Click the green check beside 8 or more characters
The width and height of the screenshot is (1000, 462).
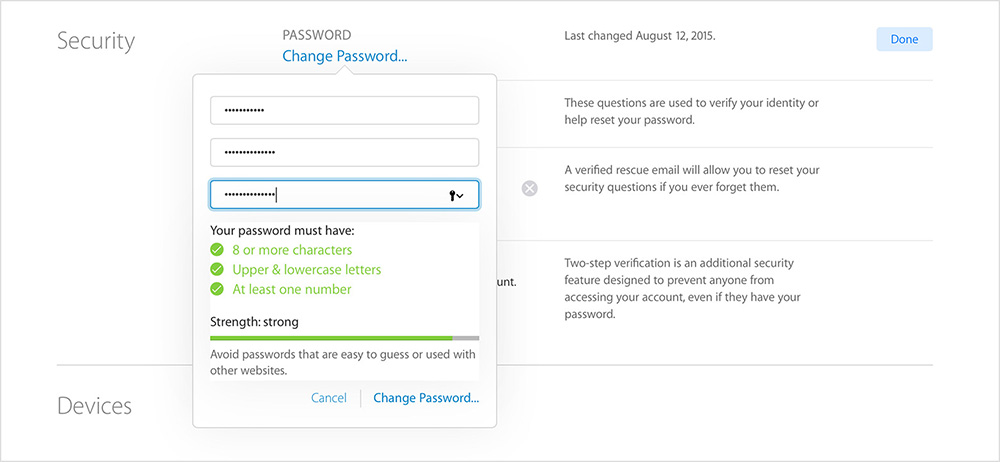tap(217, 250)
